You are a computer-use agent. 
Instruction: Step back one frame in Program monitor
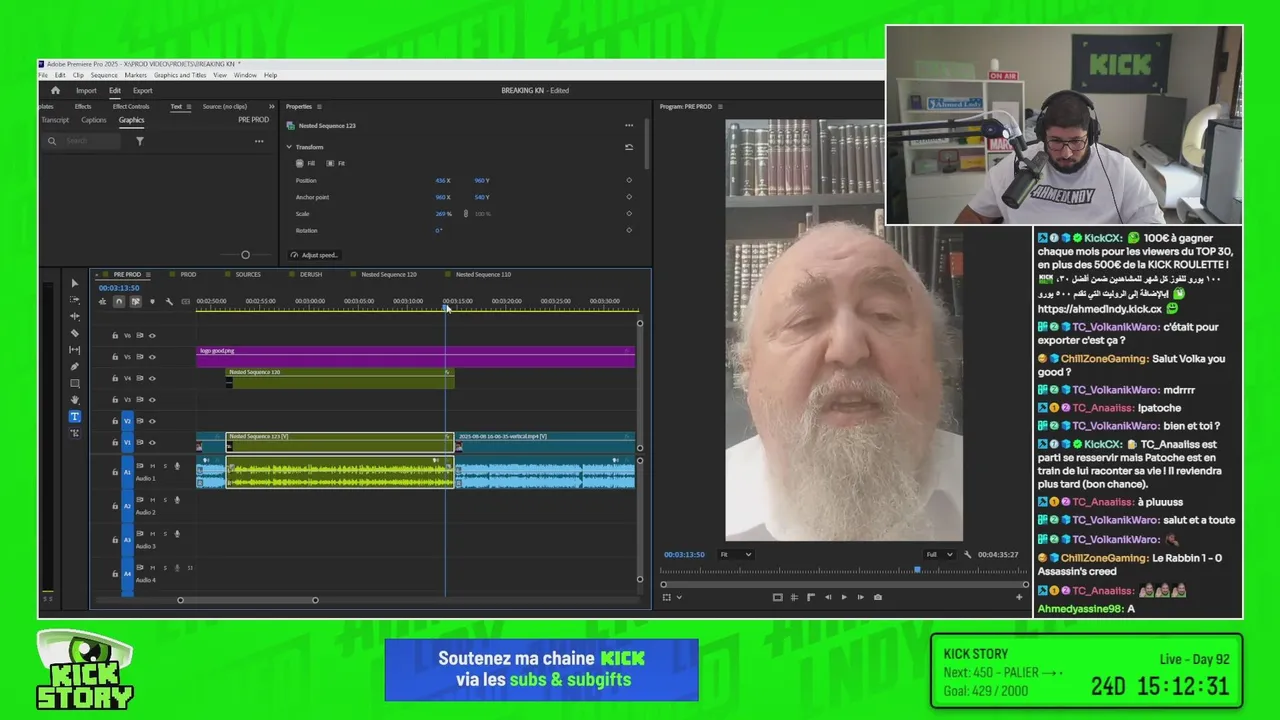click(827, 597)
